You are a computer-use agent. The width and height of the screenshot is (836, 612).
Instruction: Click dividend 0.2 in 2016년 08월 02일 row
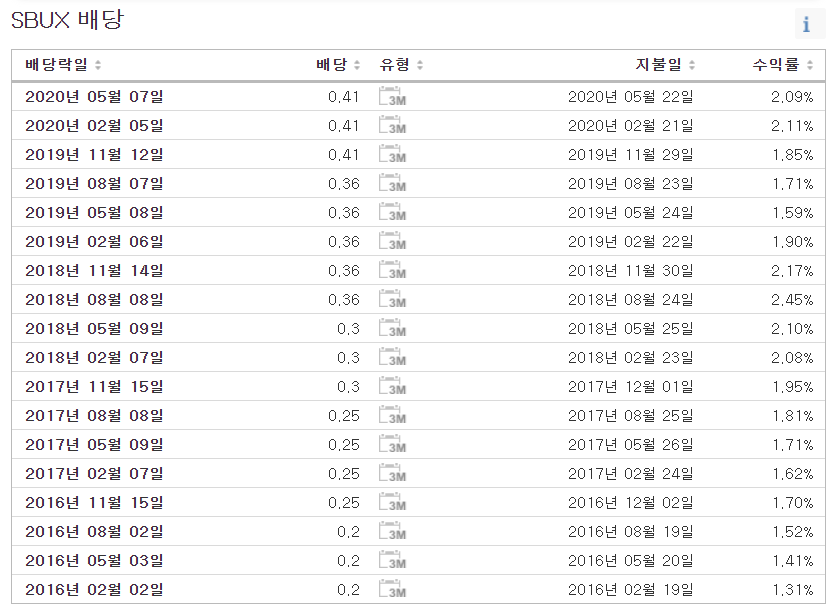(x=348, y=531)
